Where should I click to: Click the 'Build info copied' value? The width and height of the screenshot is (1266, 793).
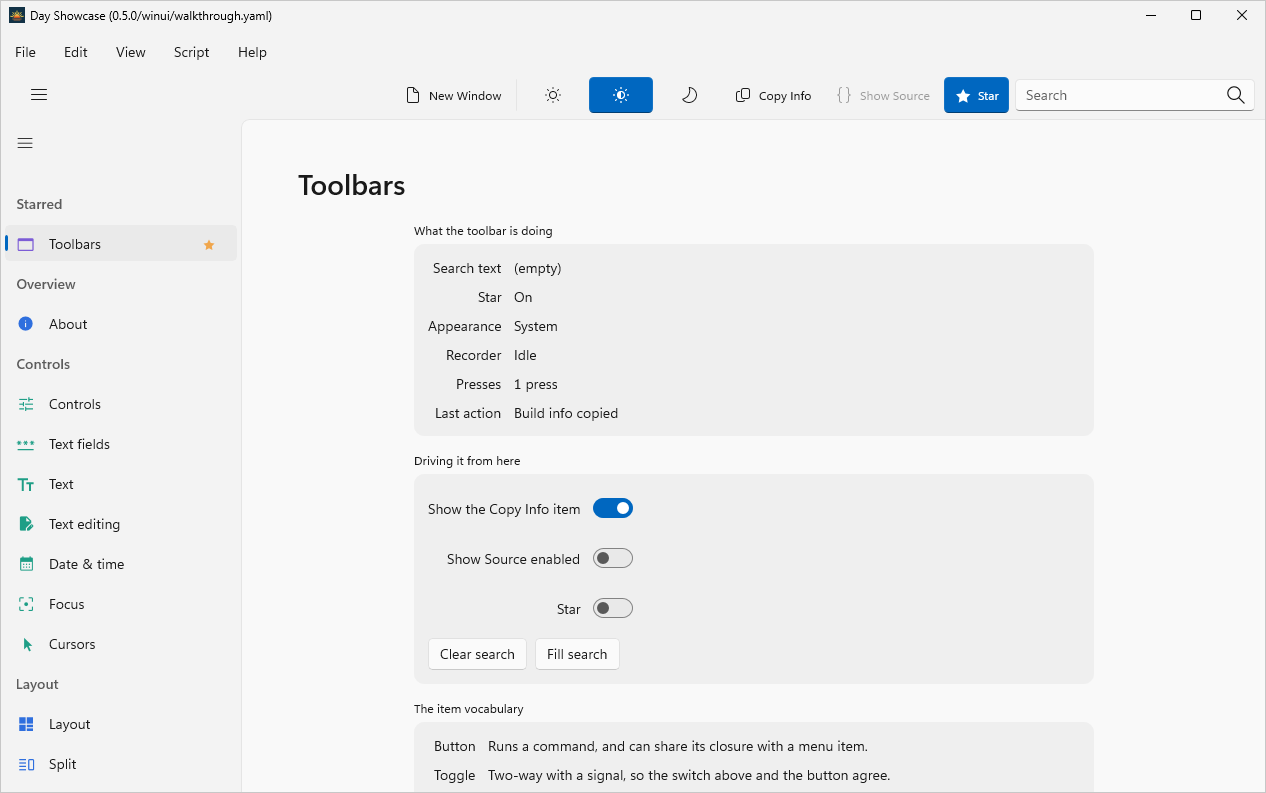[566, 413]
